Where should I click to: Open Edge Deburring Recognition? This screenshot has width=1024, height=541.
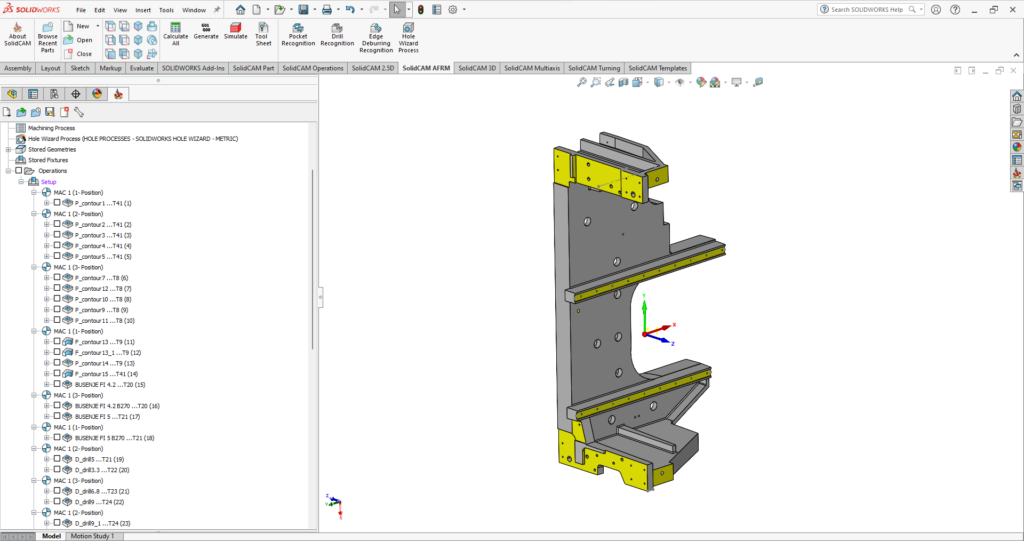pos(376,38)
